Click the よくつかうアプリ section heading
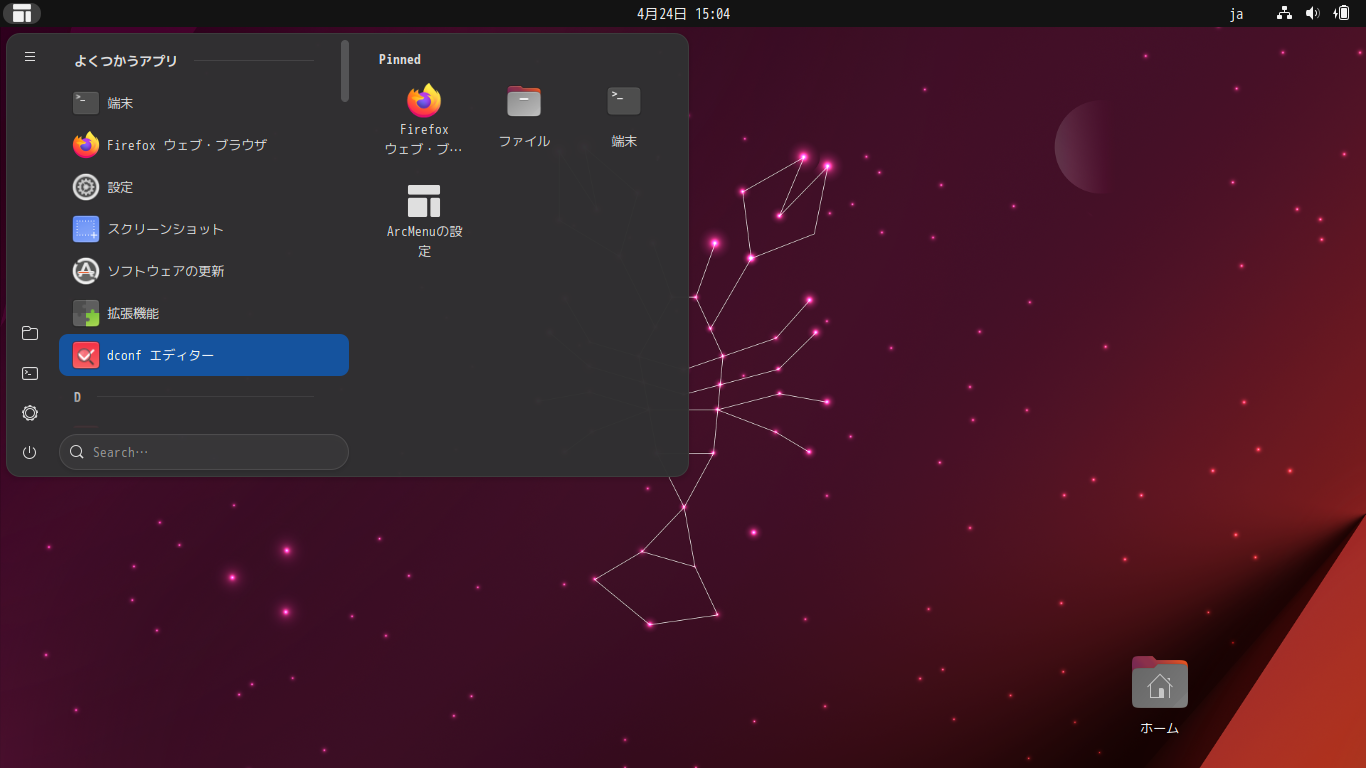 [x=126, y=61]
